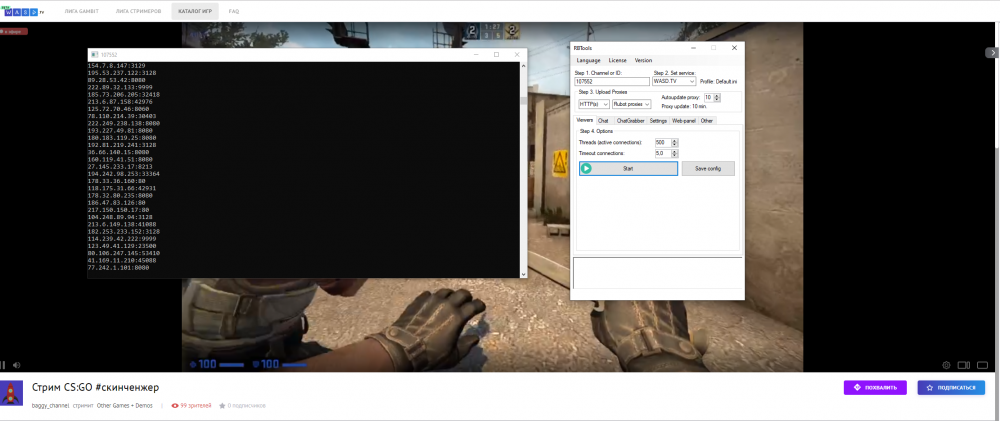Image resolution: width=1000 pixels, height=421 pixels.
Task: Switch to the ChatGrabber tab
Action: click(x=630, y=120)
